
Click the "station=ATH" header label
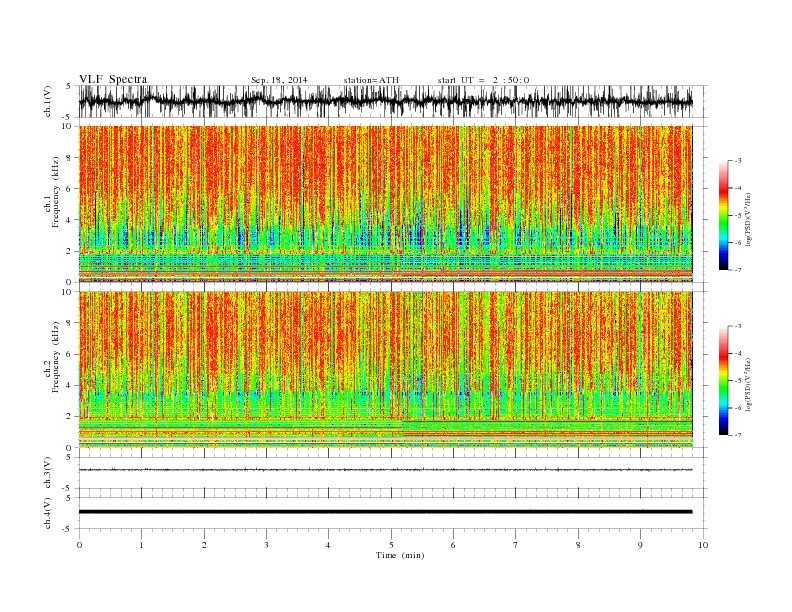[371, 80]
